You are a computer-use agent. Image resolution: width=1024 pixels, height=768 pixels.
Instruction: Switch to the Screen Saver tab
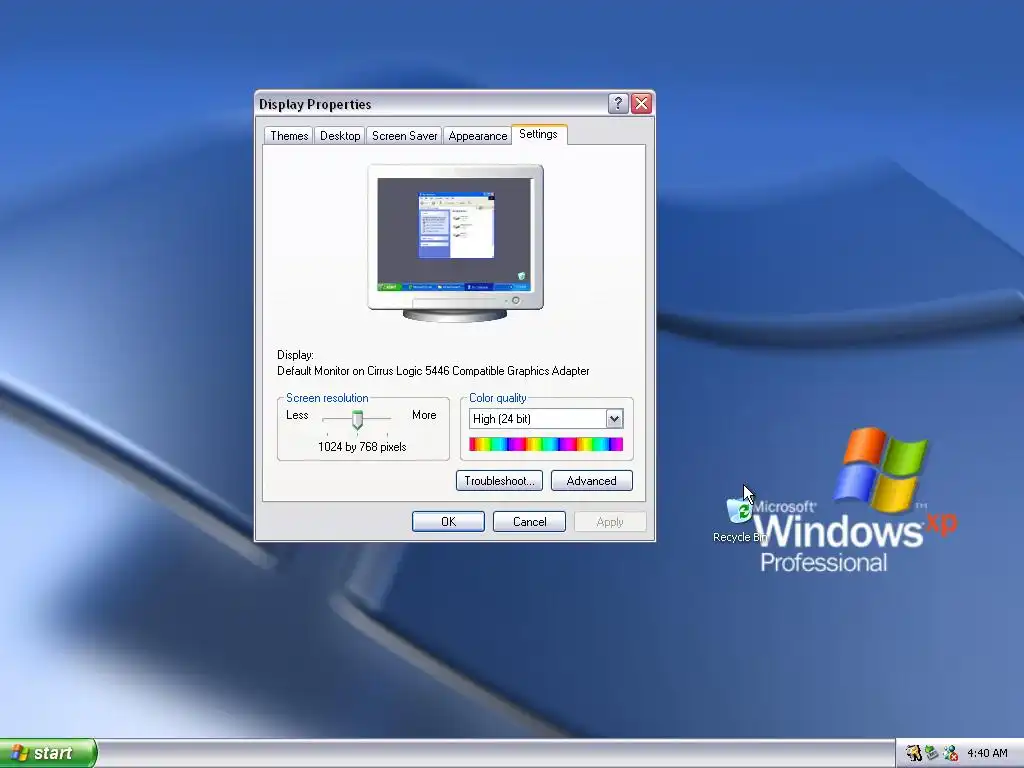coord(404,136)
